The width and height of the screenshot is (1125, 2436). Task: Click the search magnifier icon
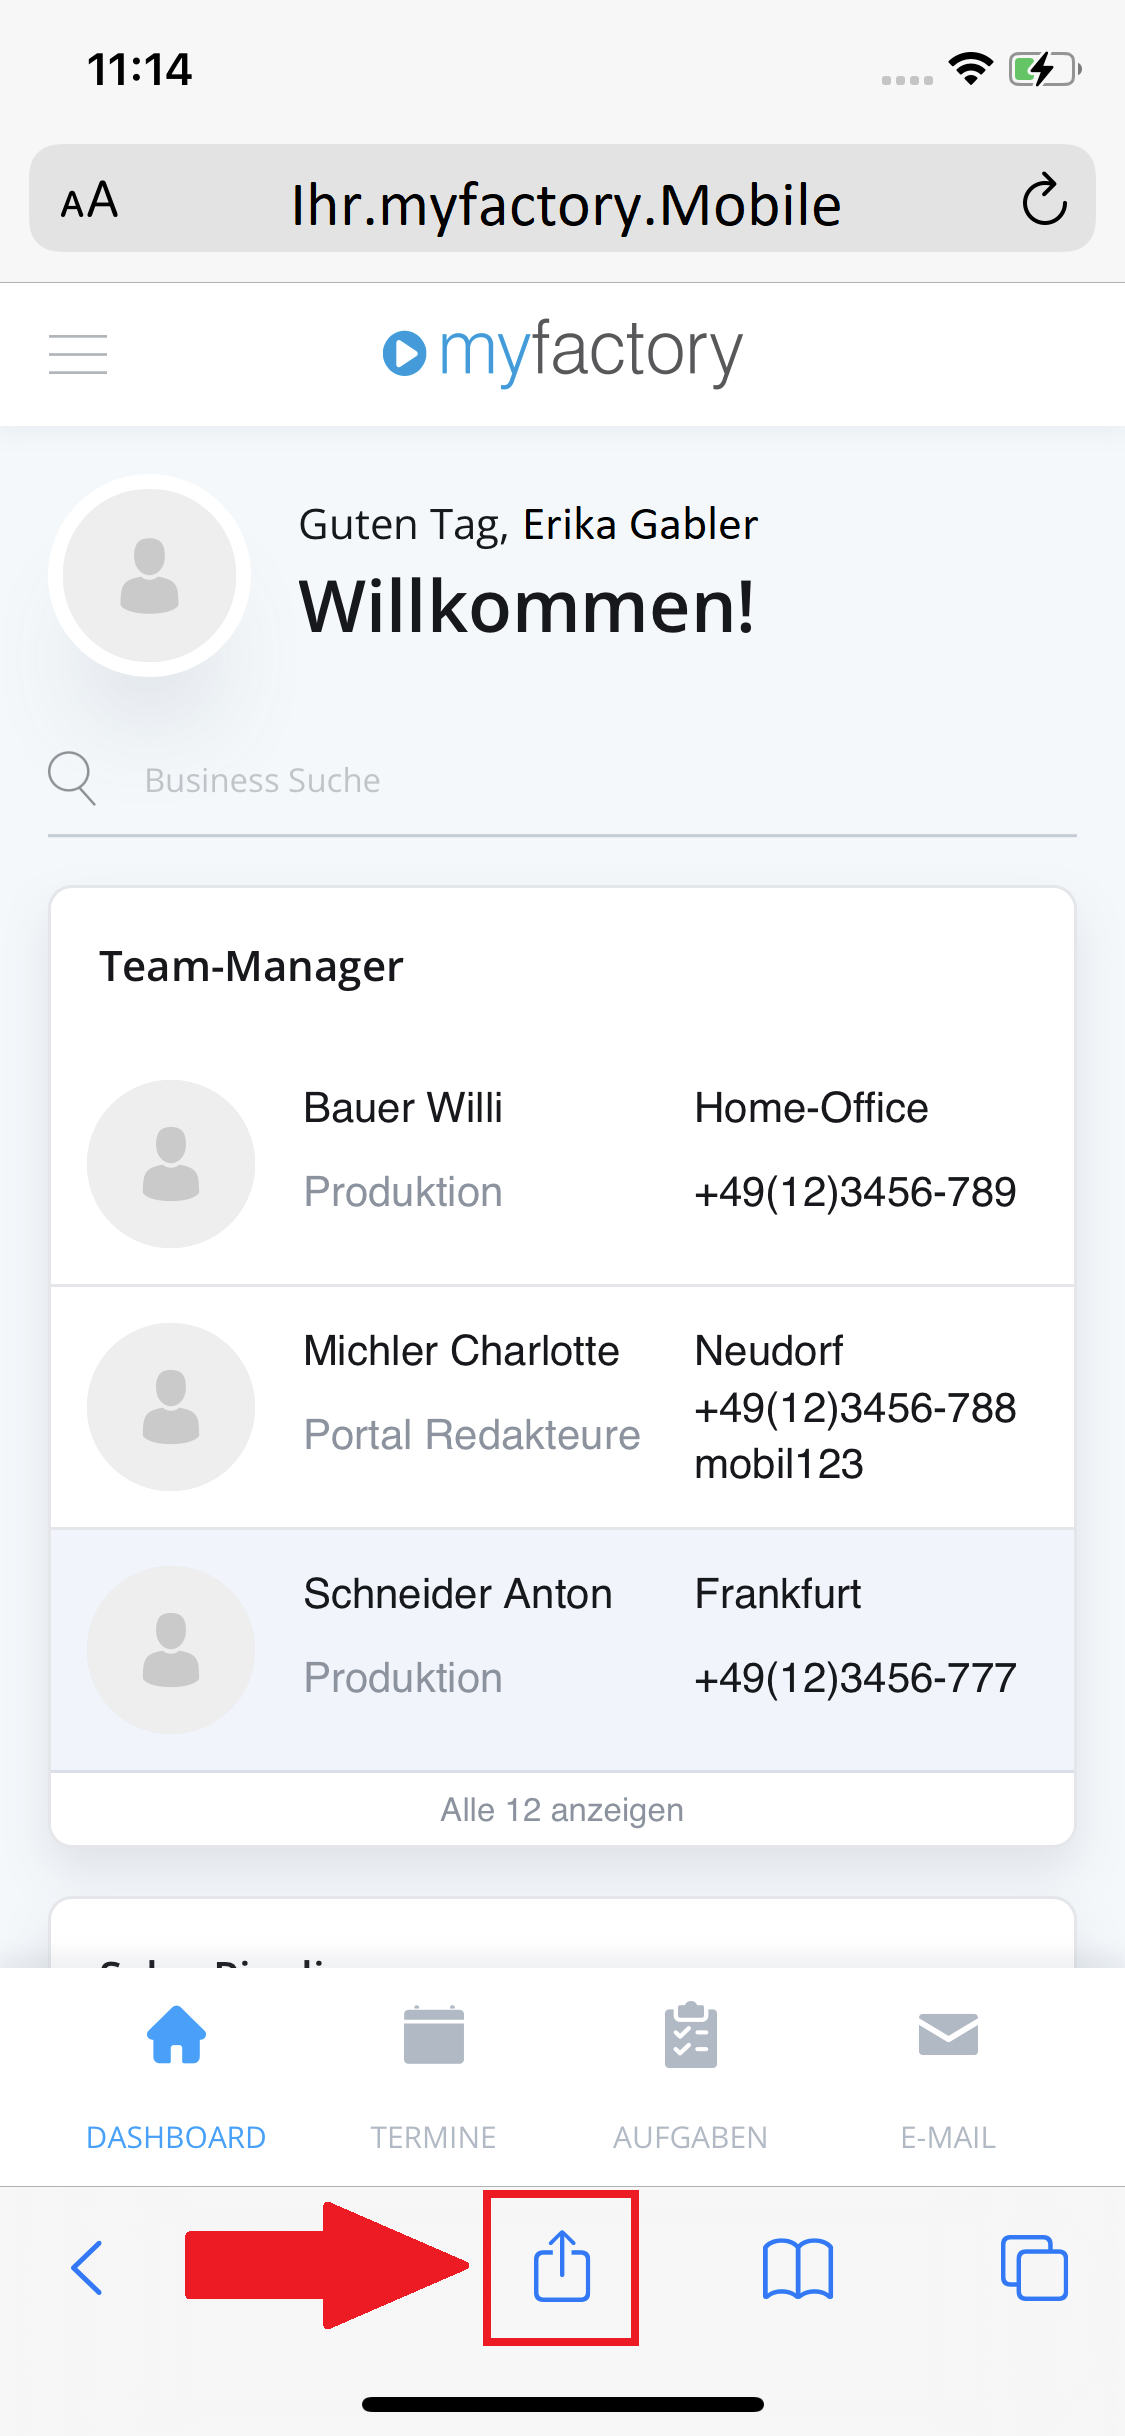click(72, 778)
